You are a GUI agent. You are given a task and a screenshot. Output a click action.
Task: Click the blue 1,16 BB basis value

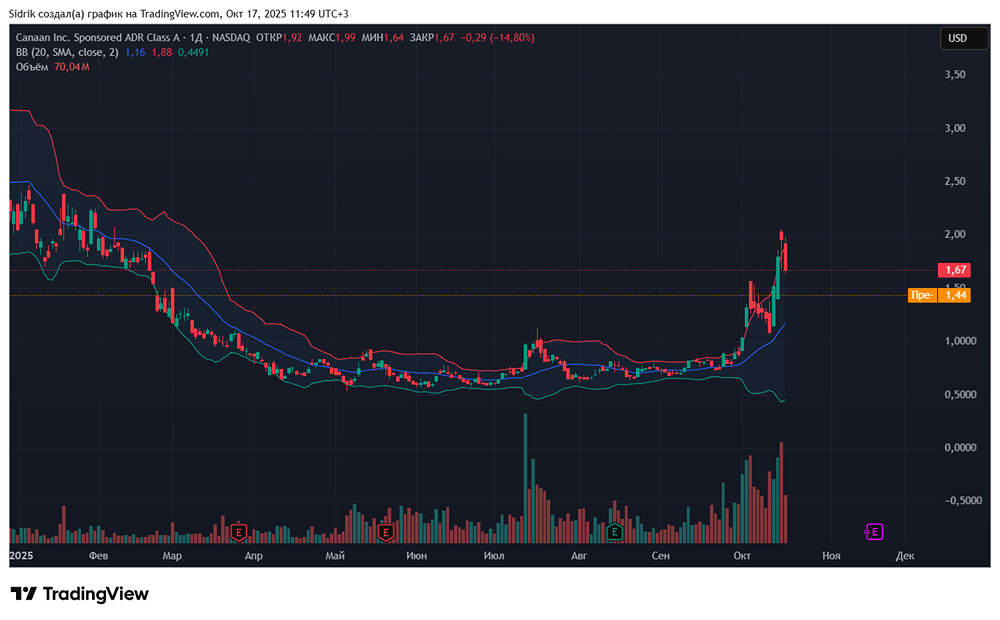click(135, 52)
